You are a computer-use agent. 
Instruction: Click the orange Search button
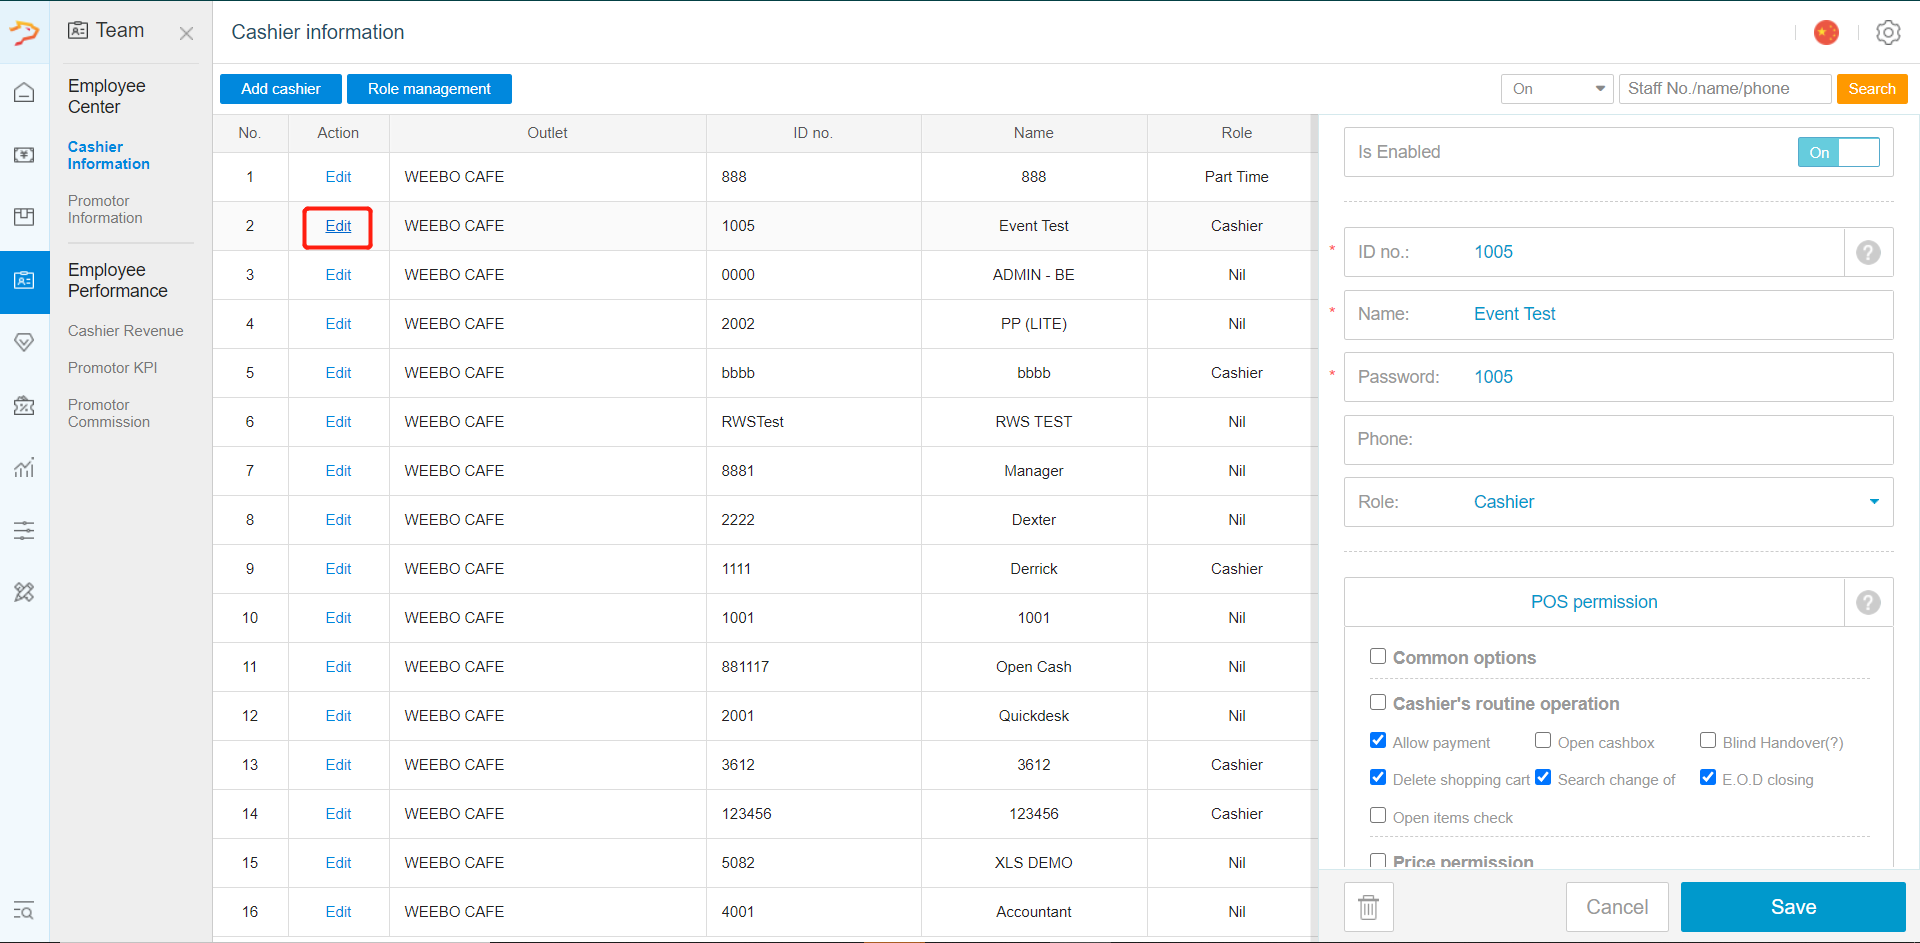pyautogui.click(x=1872, y=89)
